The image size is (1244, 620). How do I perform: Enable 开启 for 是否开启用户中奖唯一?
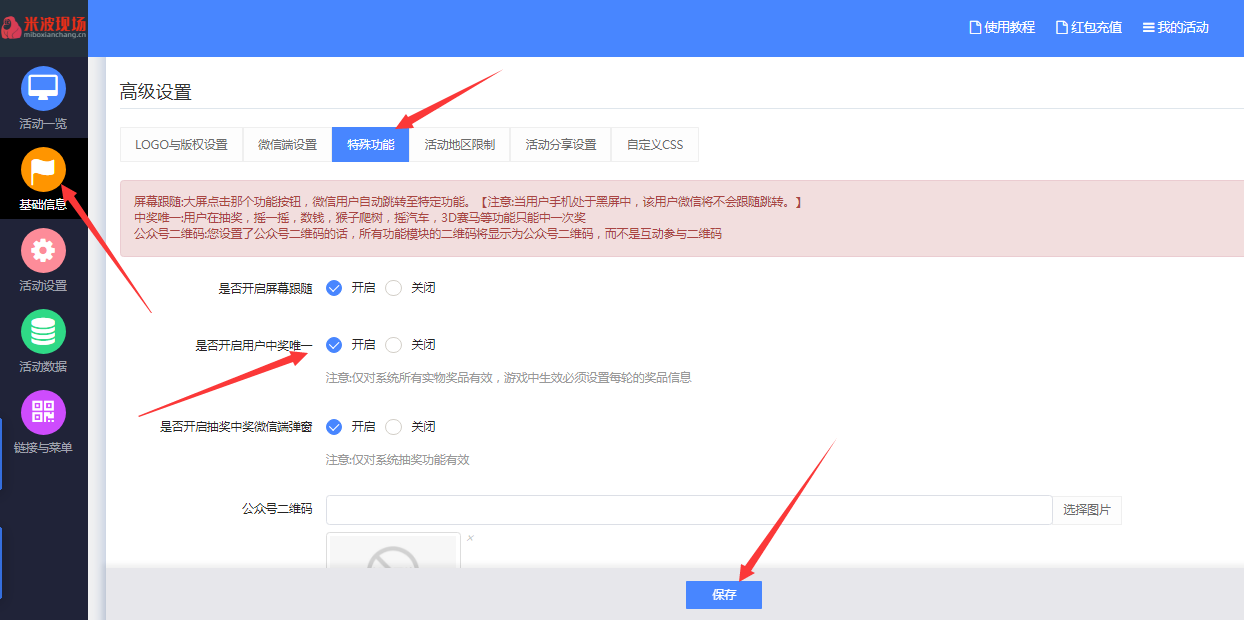click(x=334, y=345)
